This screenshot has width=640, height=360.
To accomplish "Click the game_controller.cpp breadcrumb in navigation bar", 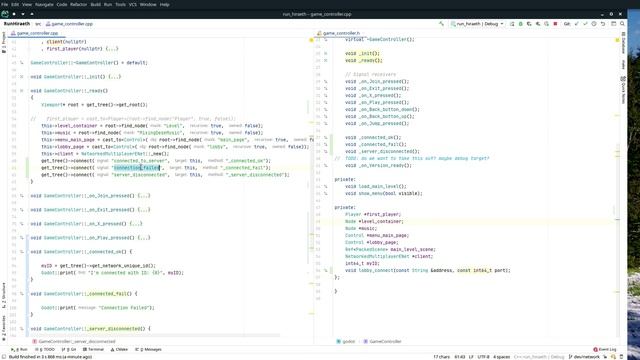I will (x=69, y=24).
